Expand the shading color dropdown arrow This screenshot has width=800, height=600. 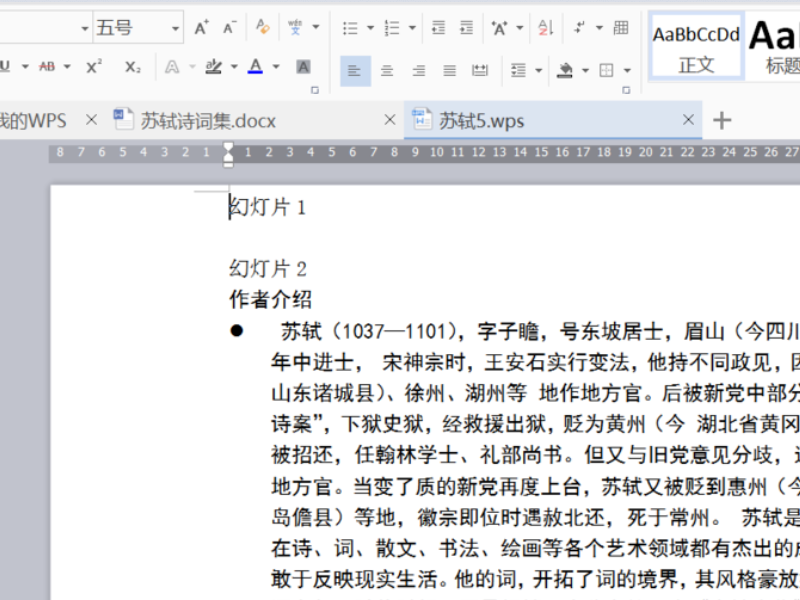click(x=585, y=70)
